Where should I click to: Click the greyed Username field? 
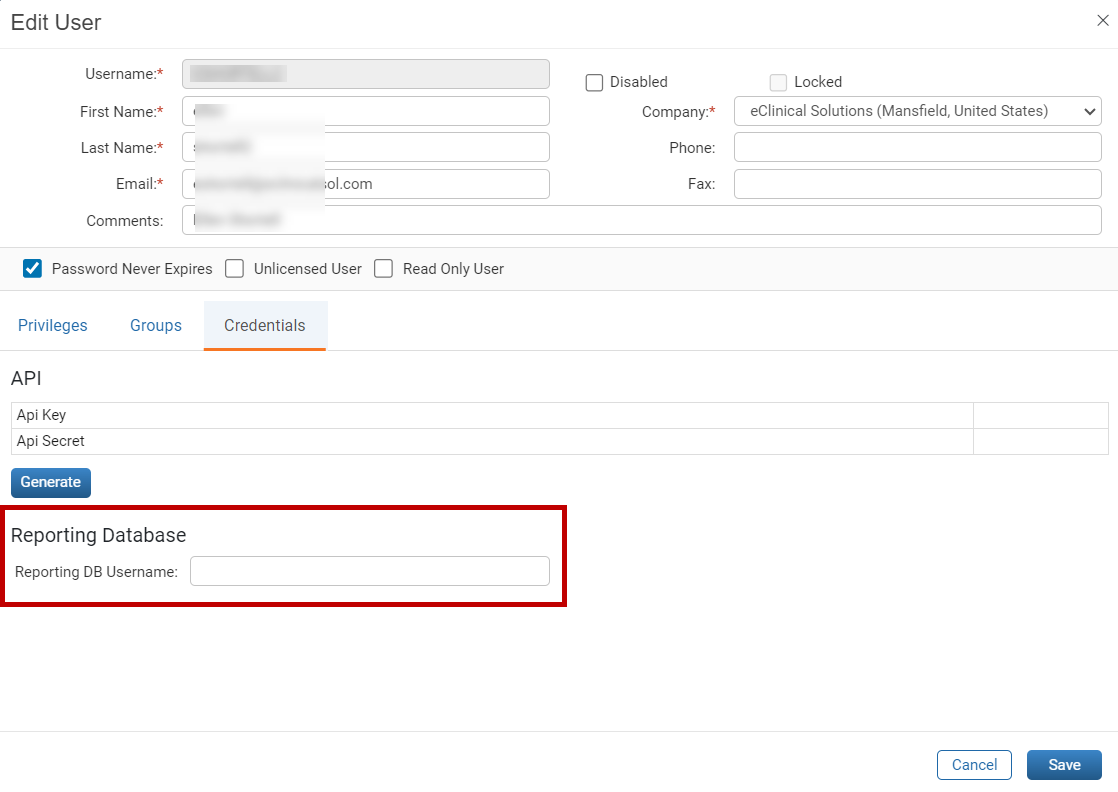click(366, 74)
